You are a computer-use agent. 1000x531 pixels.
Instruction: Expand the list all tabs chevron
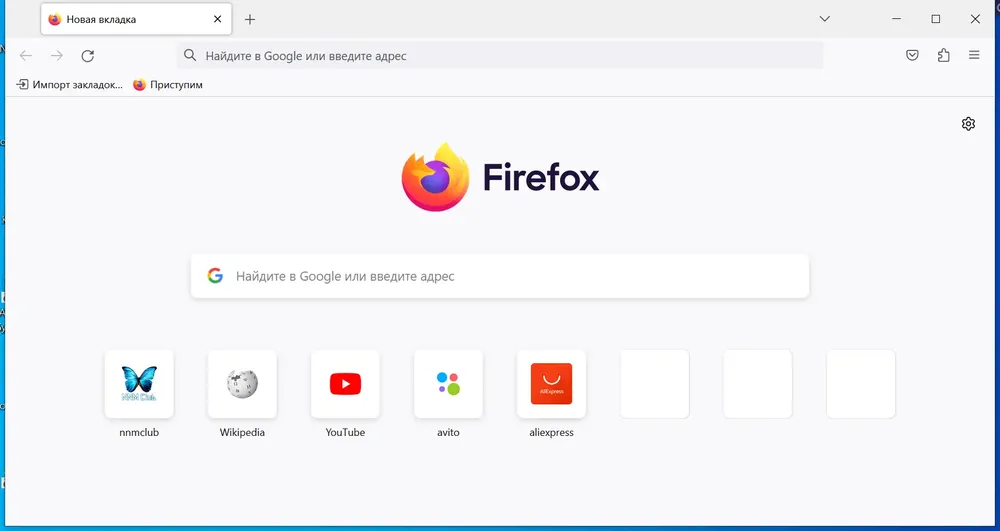(825, 19)
